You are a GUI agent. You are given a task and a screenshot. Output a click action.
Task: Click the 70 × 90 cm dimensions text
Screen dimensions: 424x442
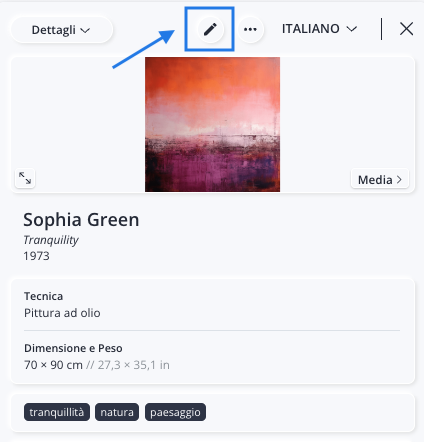point(53,365)
